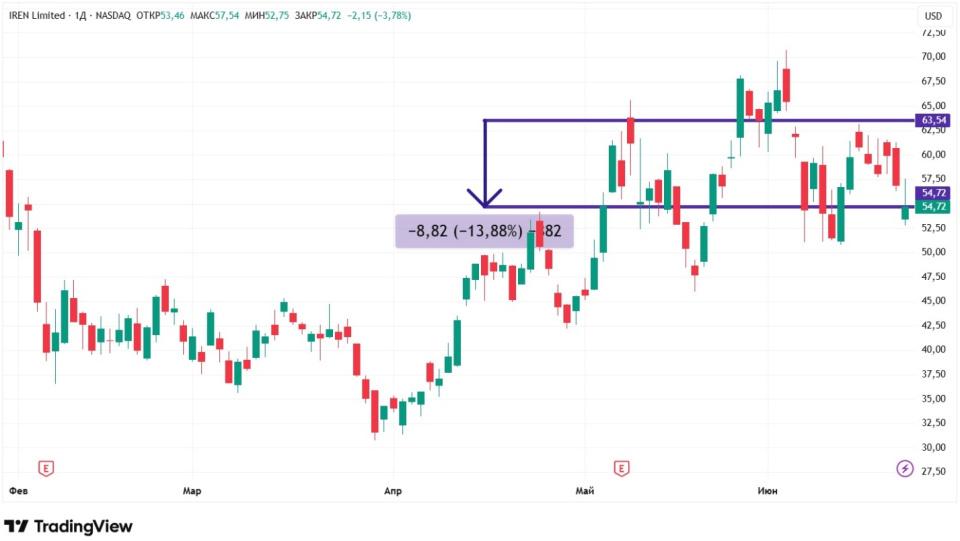Click the purple lightning bolt event icon
Screen dimensions: 960x541
coord(905,469)
